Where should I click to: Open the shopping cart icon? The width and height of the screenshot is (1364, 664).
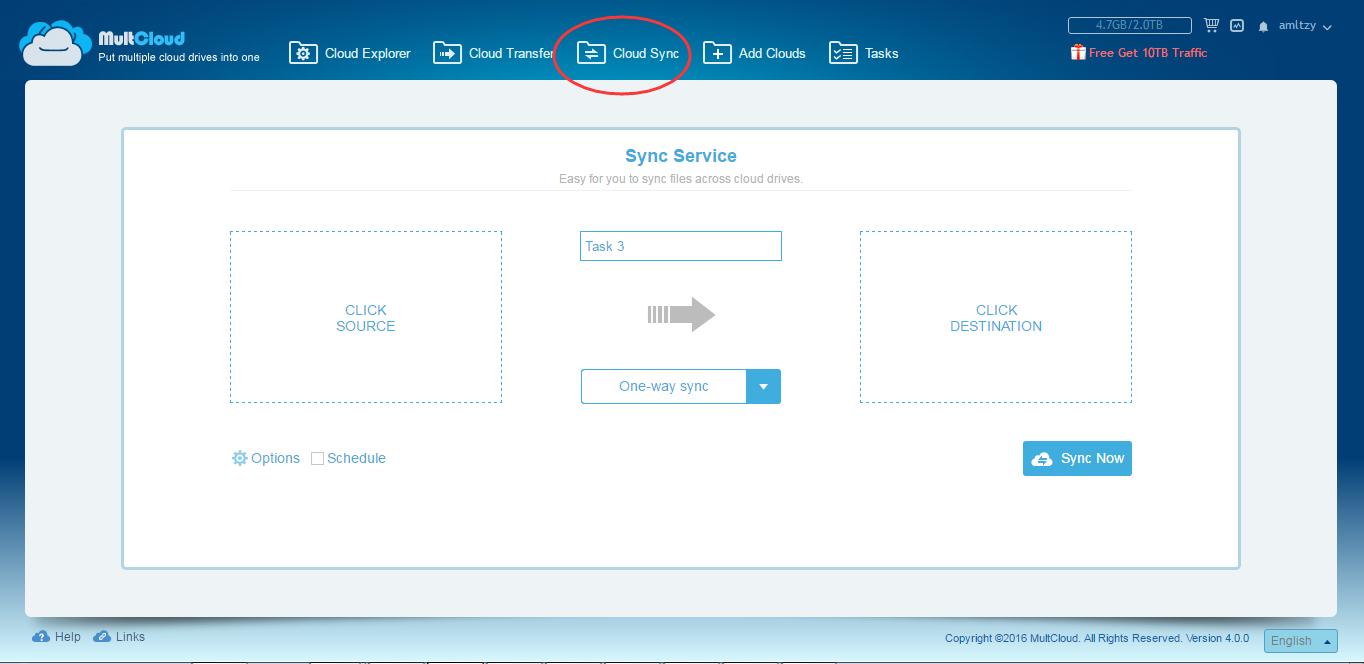point(1212,25)
